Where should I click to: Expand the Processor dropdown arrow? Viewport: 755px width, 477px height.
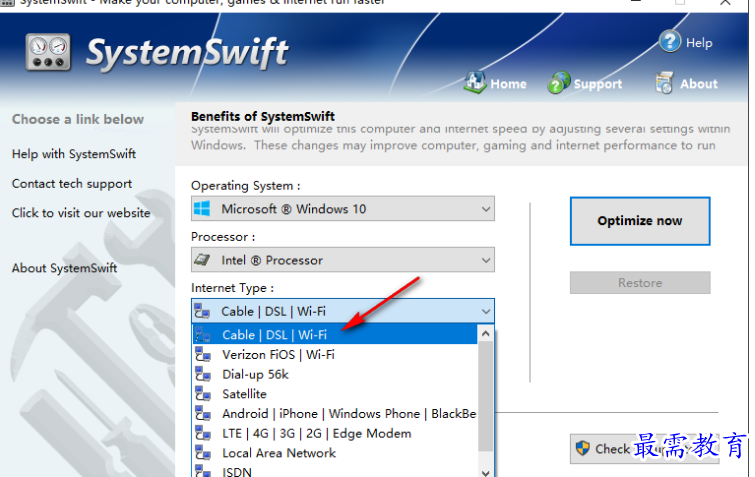(486, 260)
